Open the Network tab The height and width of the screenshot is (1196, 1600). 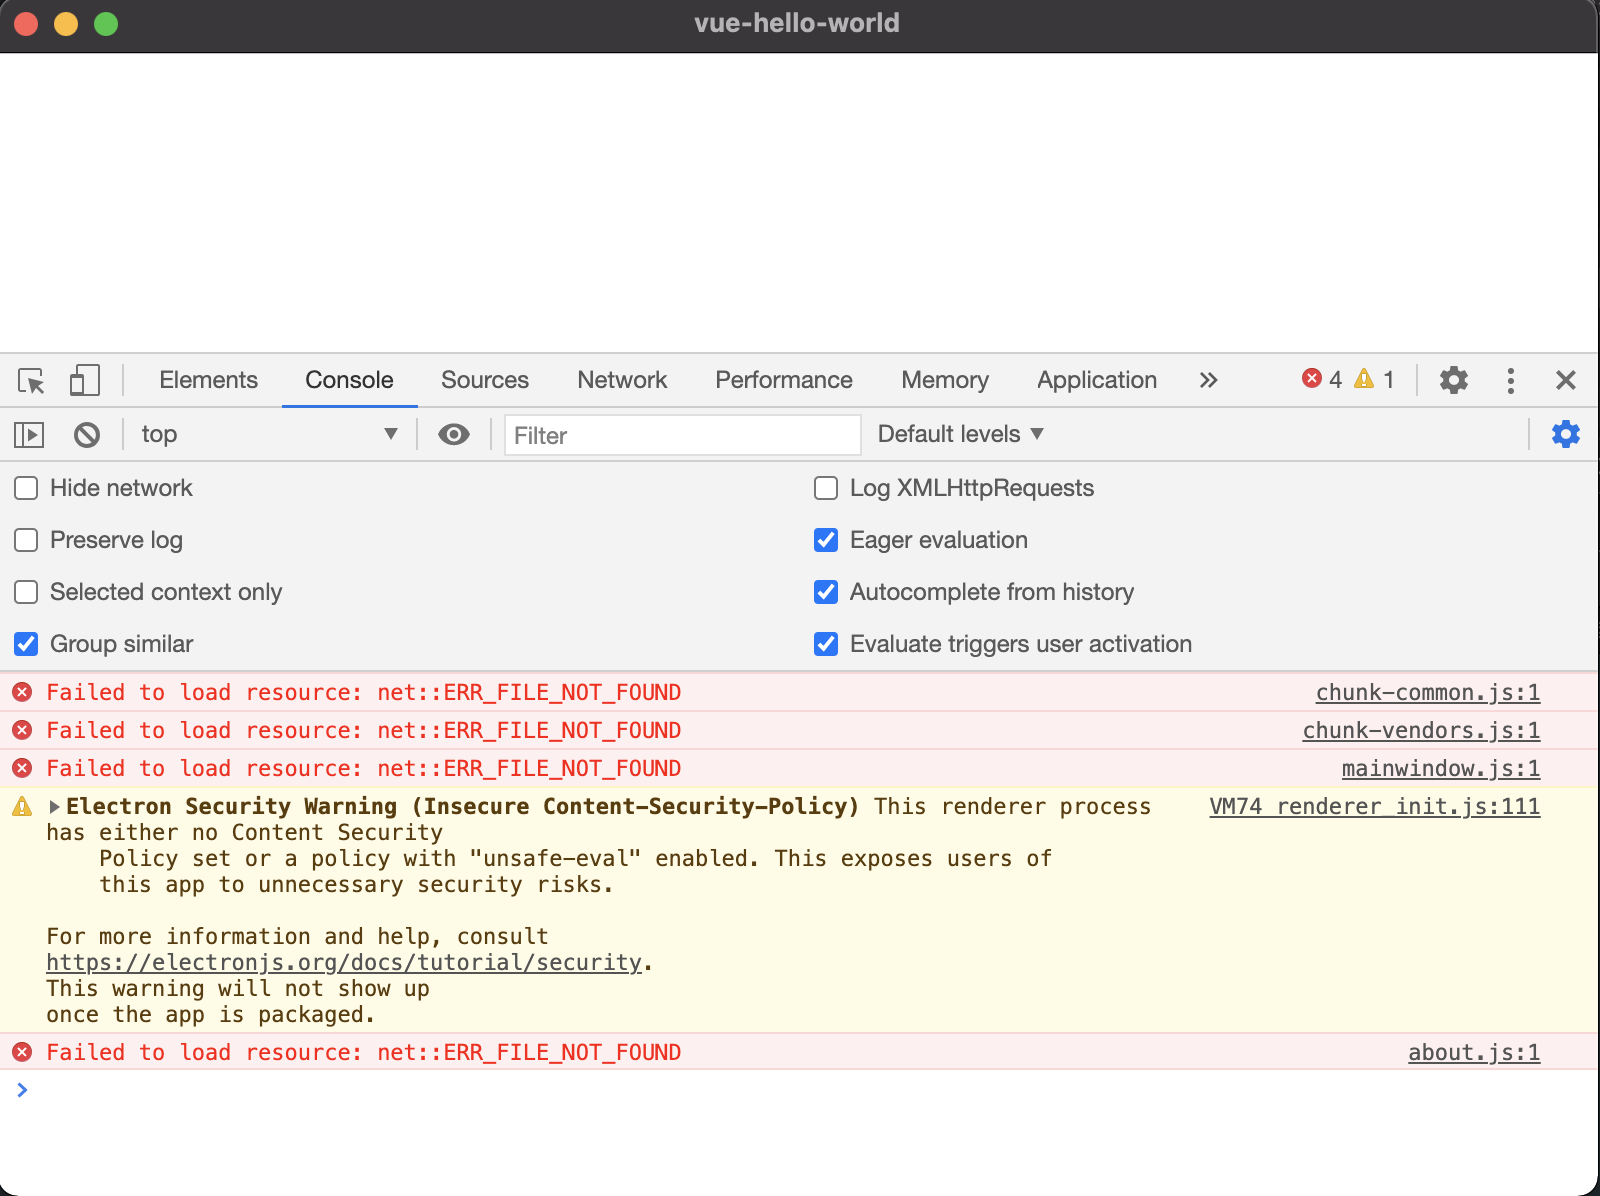click(622, 380)
